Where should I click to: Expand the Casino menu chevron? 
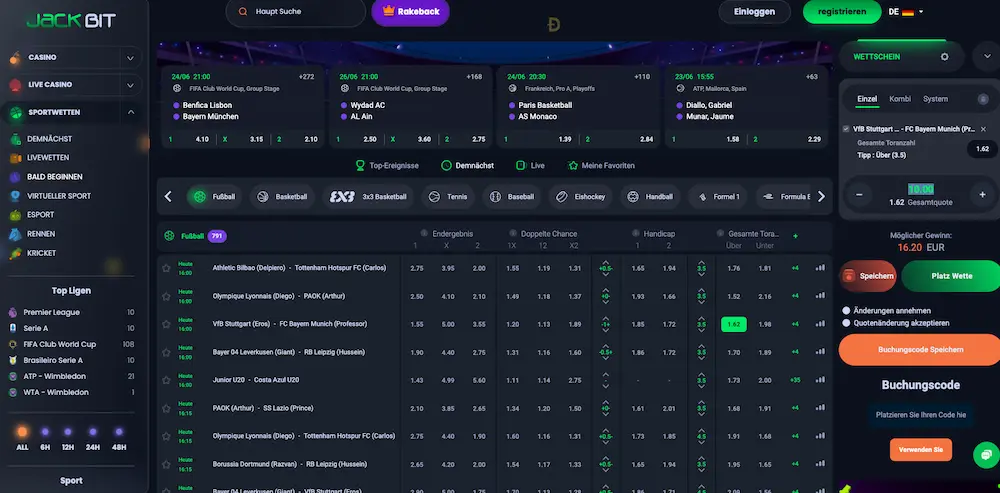[x=130, y=58]
